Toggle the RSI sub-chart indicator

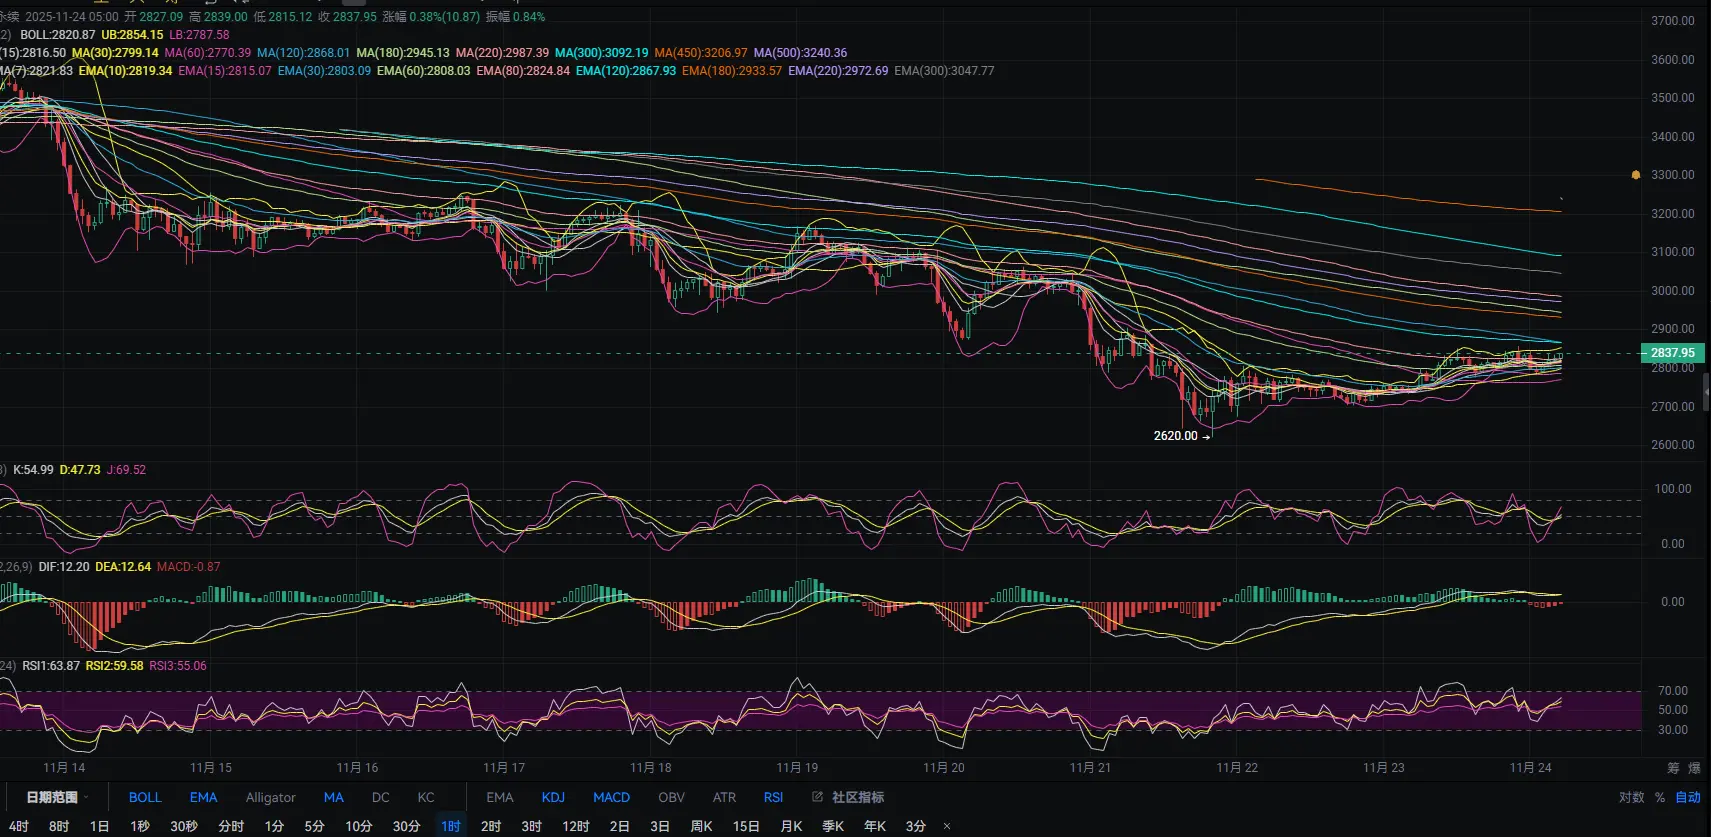click(773, 797)
